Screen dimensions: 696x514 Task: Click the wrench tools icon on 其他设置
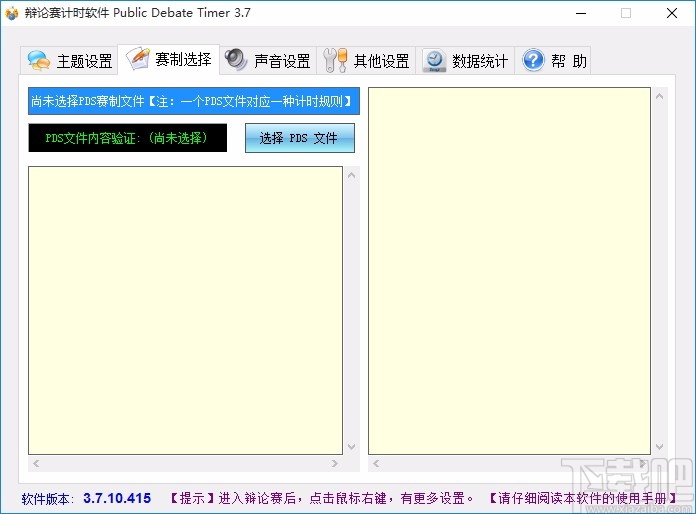point(335,60)
